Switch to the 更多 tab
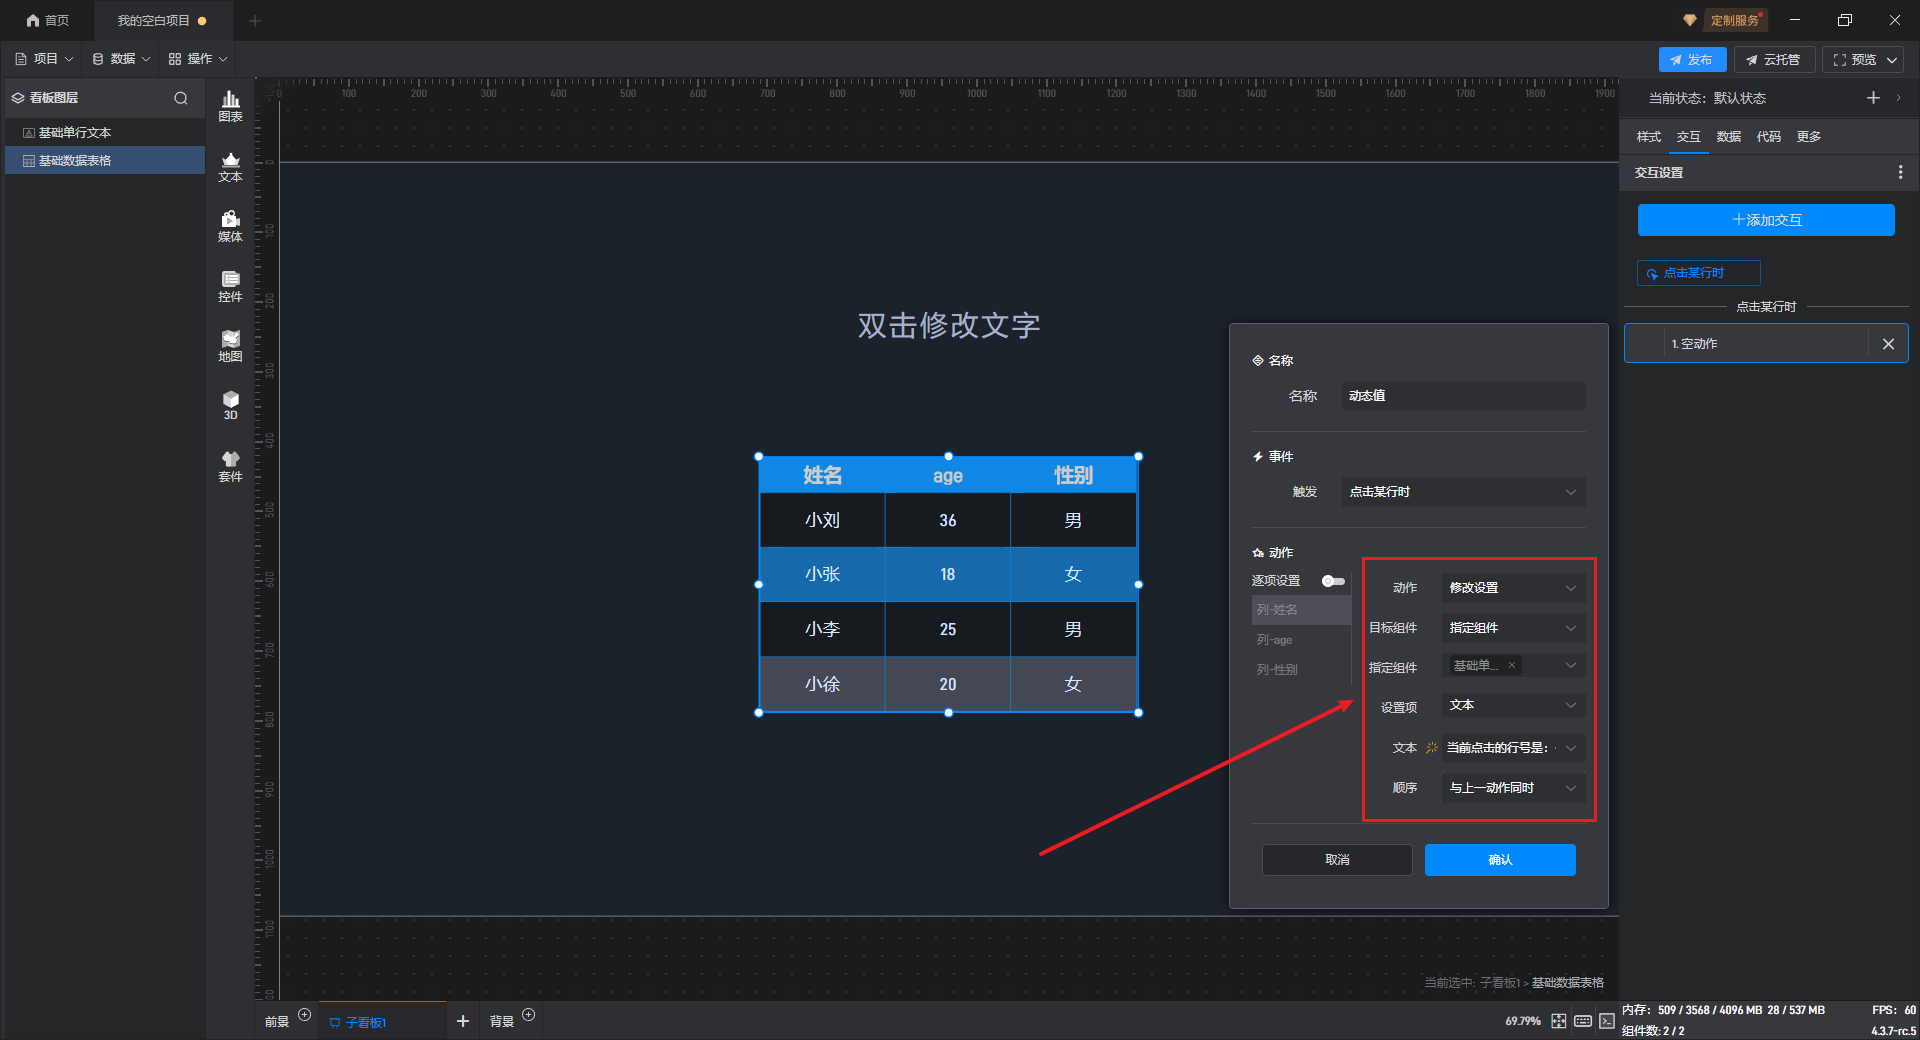1920x1040 pixels. [x=1809, y=137]
